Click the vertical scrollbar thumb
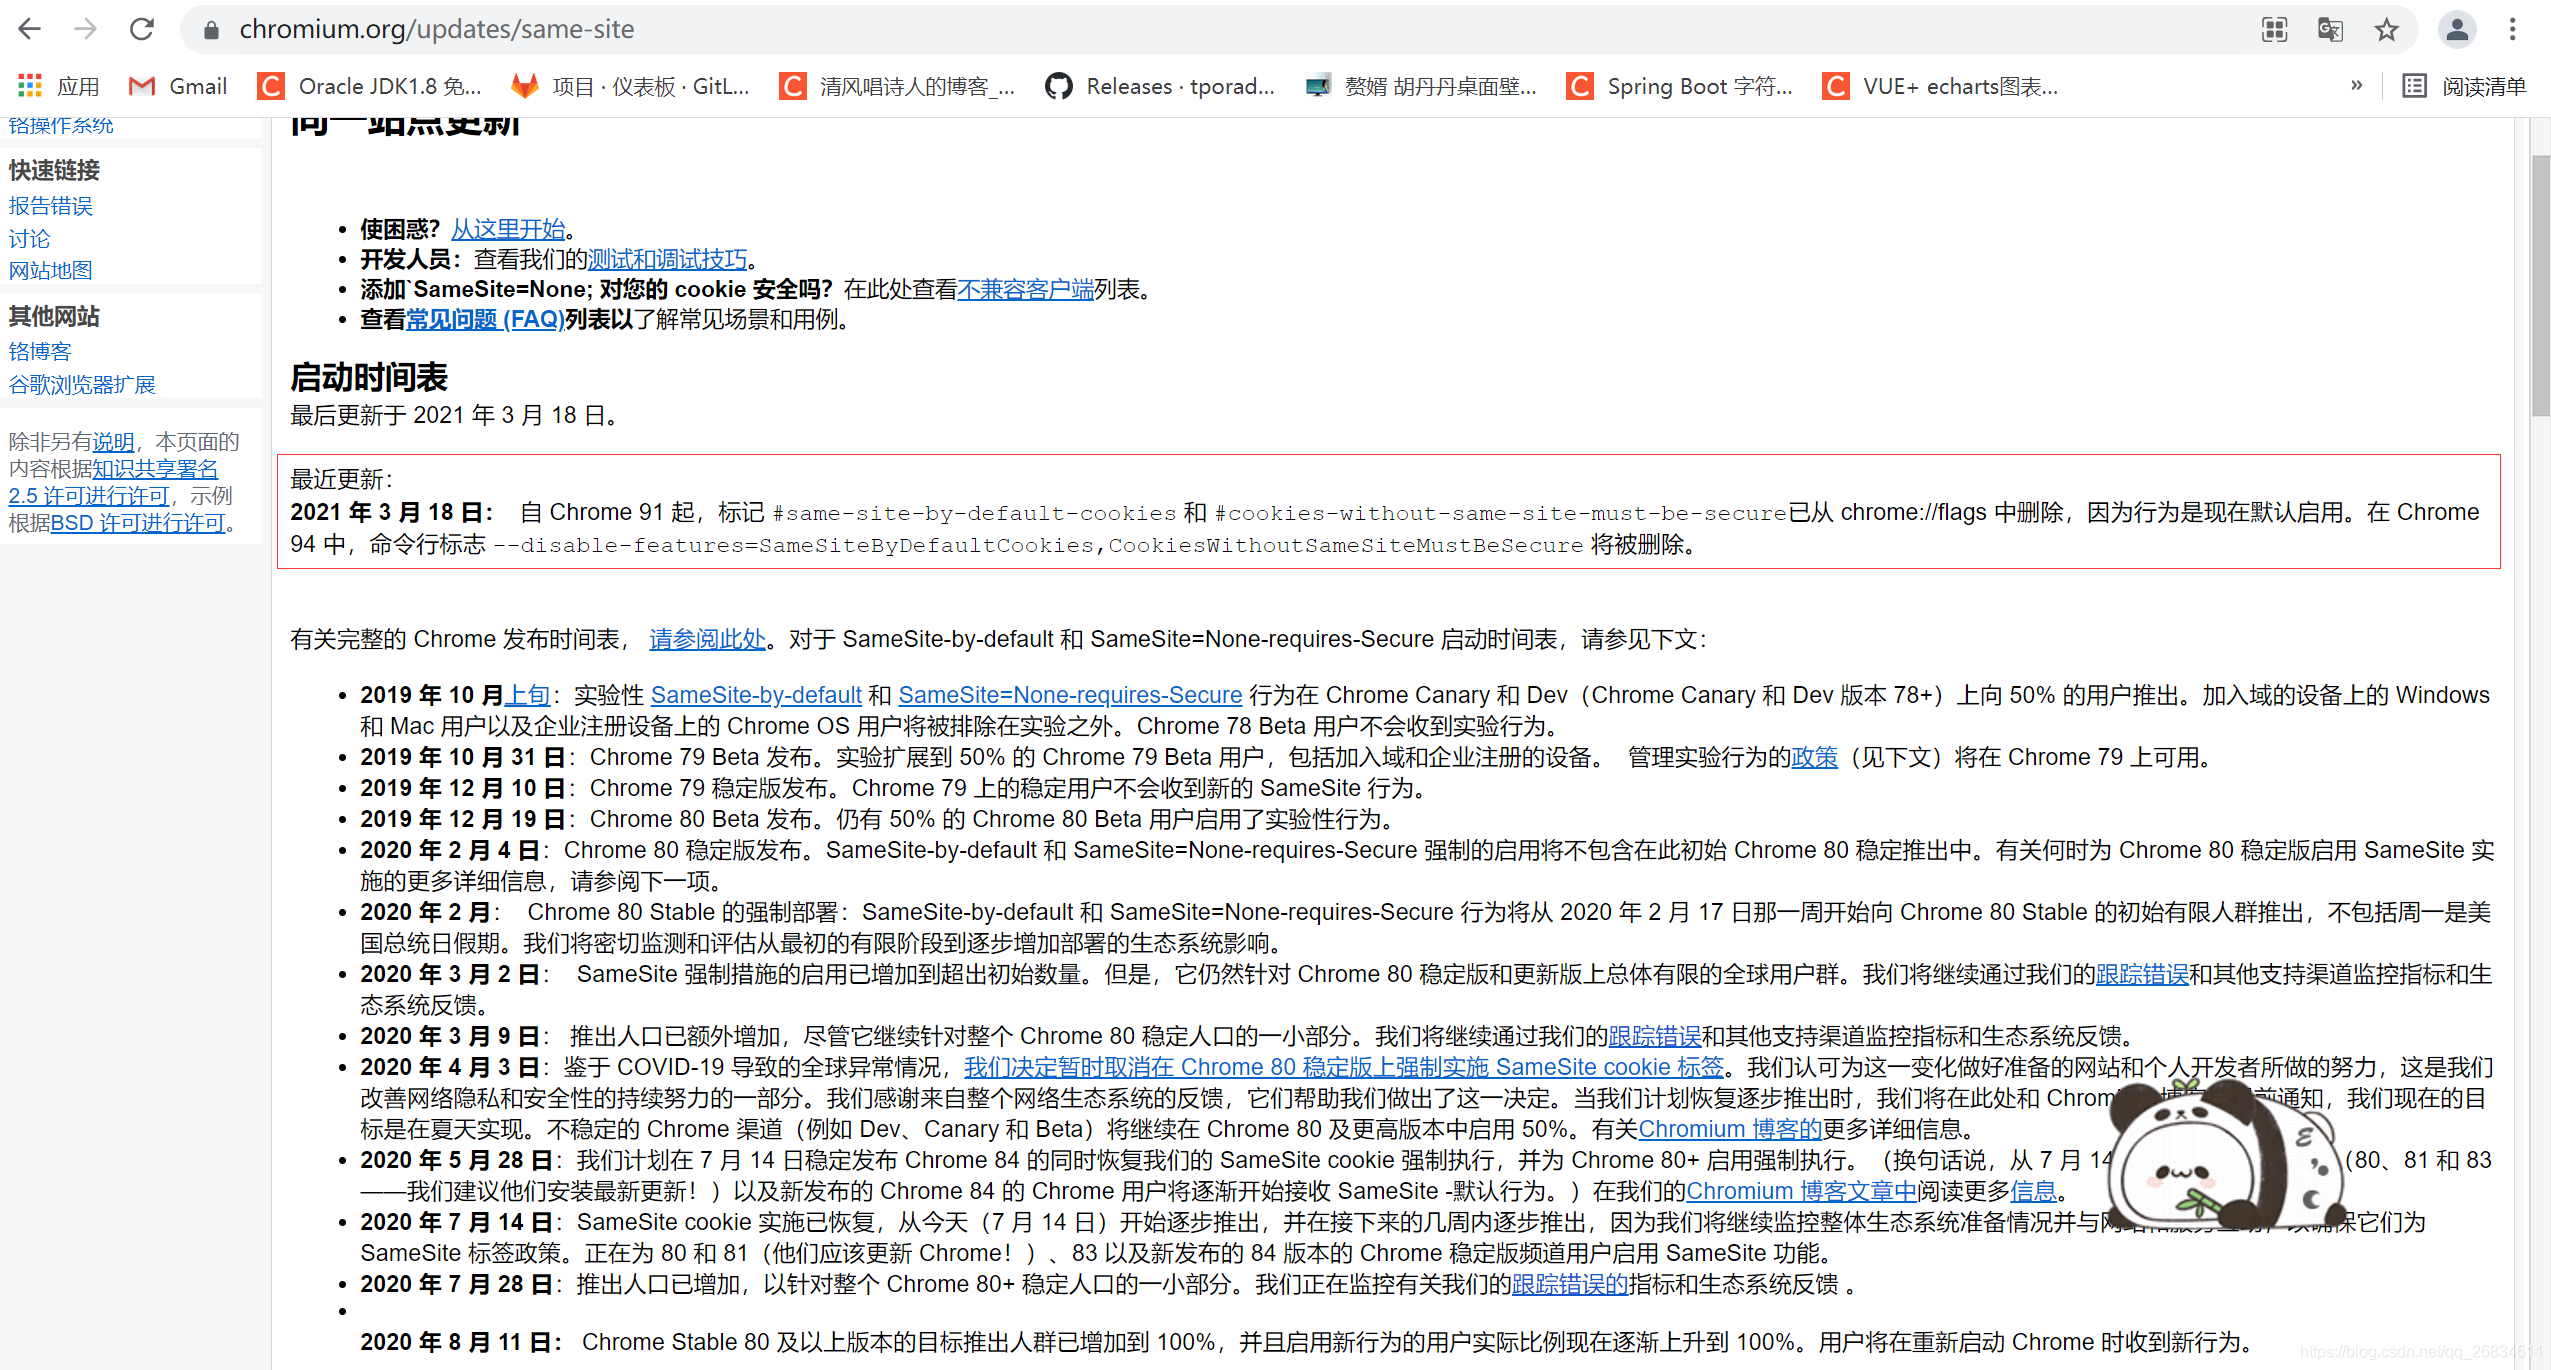This screenshot has height=1370, width=2551. click(x=2539, y=285)
